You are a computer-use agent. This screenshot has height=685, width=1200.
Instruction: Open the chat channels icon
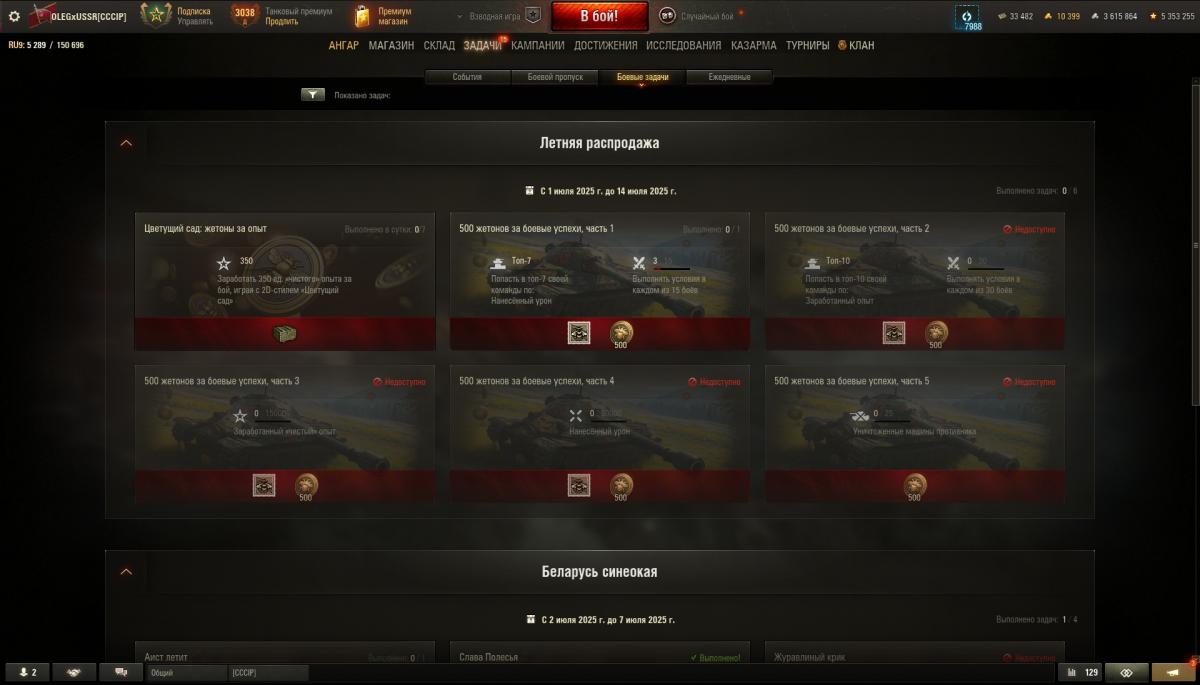pyautogui.click(x=121, y=673)
